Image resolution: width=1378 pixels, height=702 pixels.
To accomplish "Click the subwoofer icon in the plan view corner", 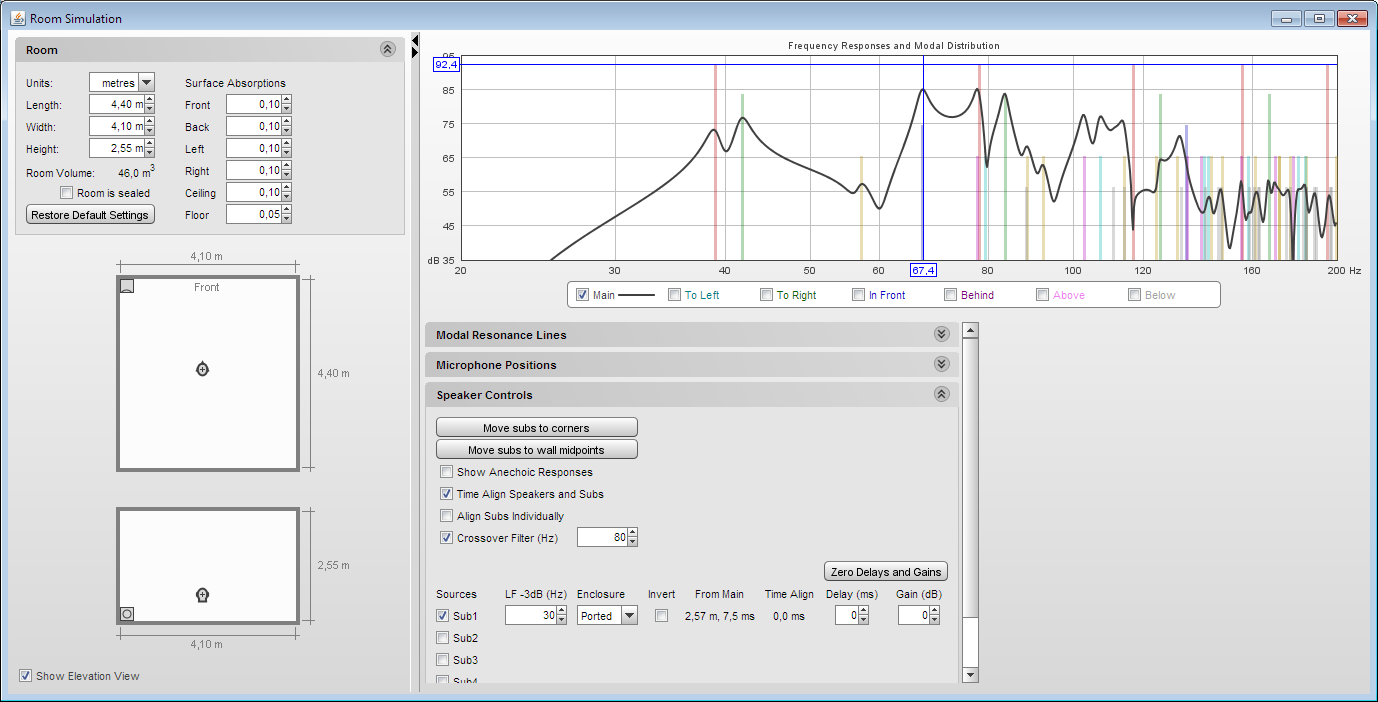I will 127,286.
